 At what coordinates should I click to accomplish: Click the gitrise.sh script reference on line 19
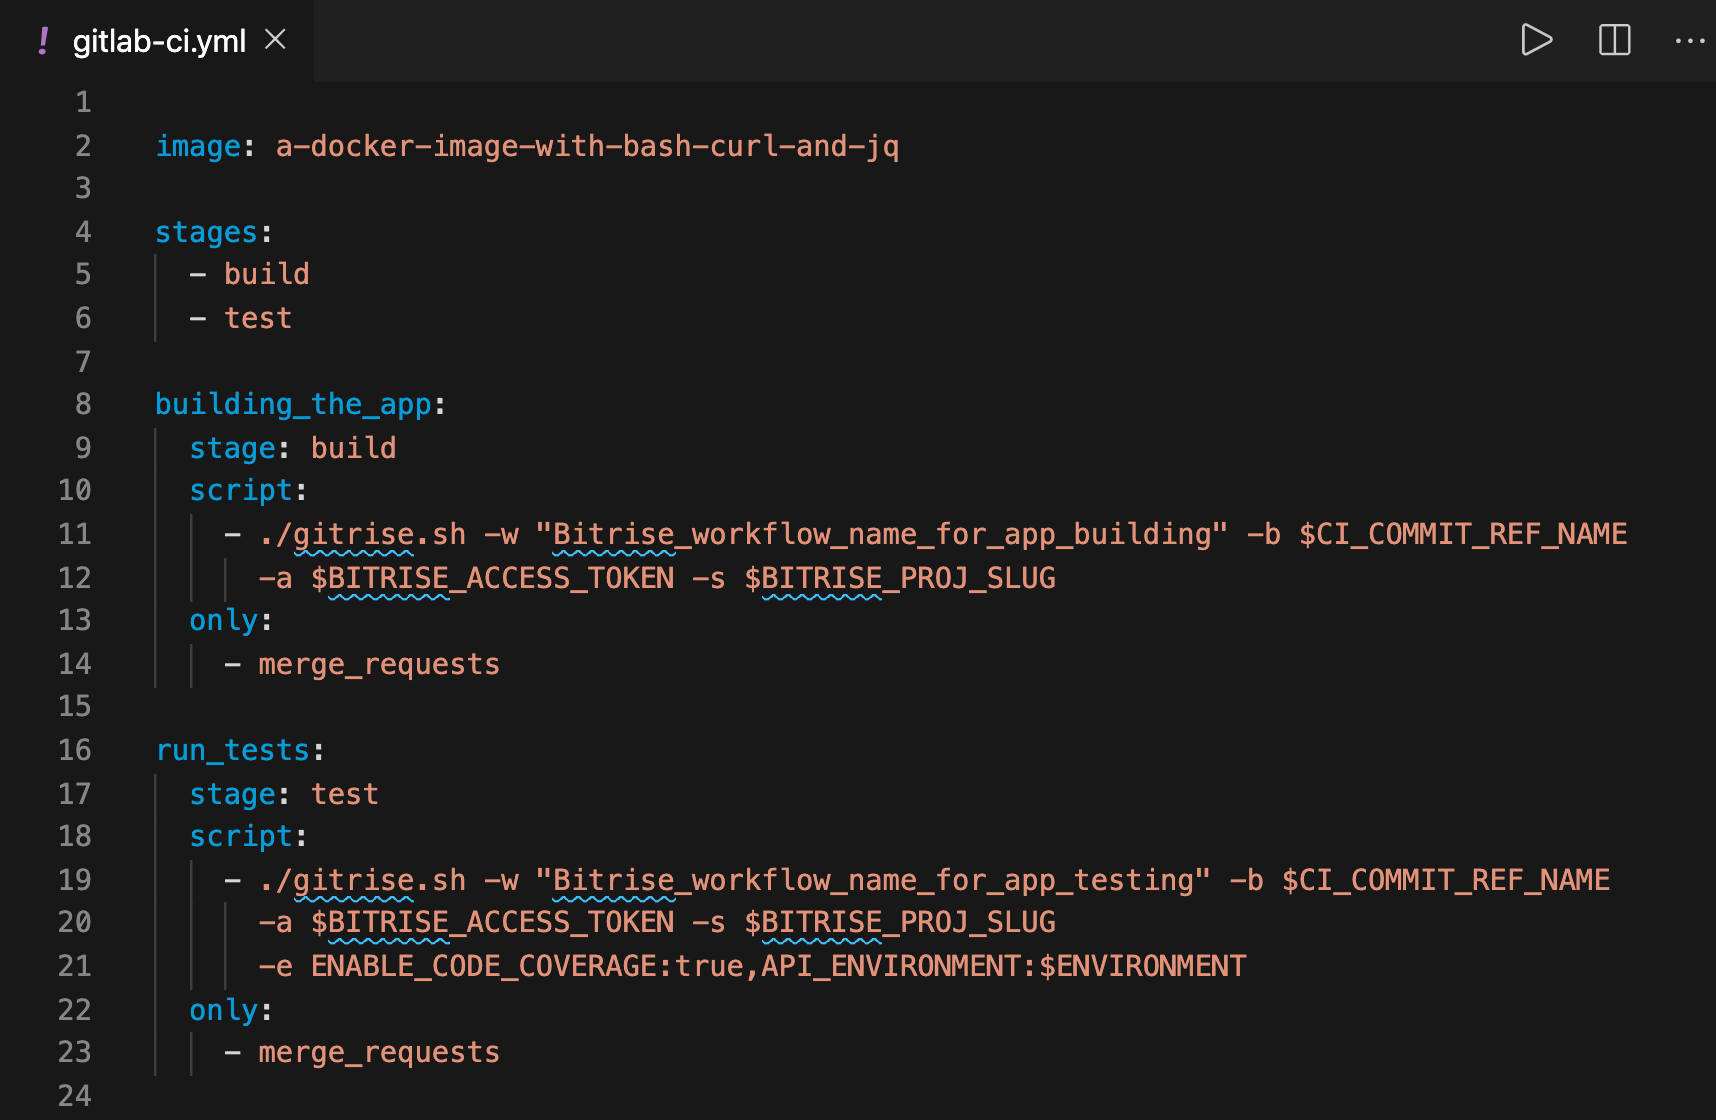[361, 880]
